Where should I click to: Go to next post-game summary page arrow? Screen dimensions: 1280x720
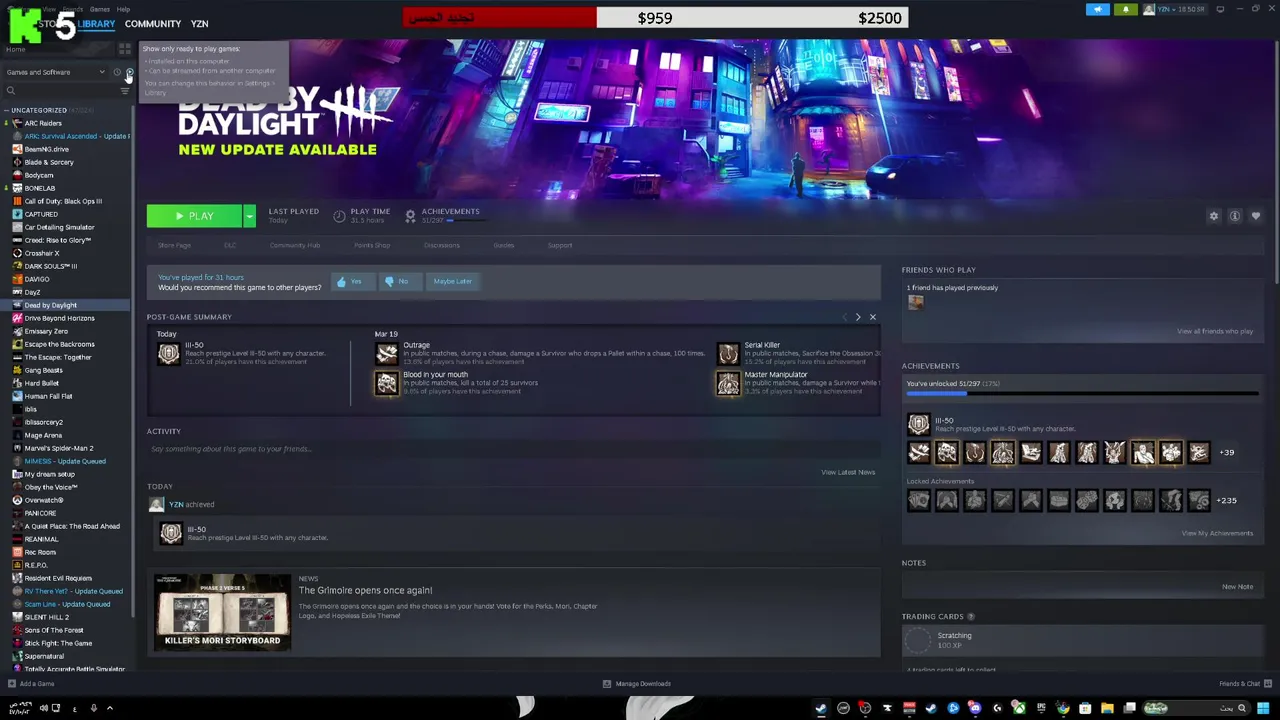coord(857,317)
